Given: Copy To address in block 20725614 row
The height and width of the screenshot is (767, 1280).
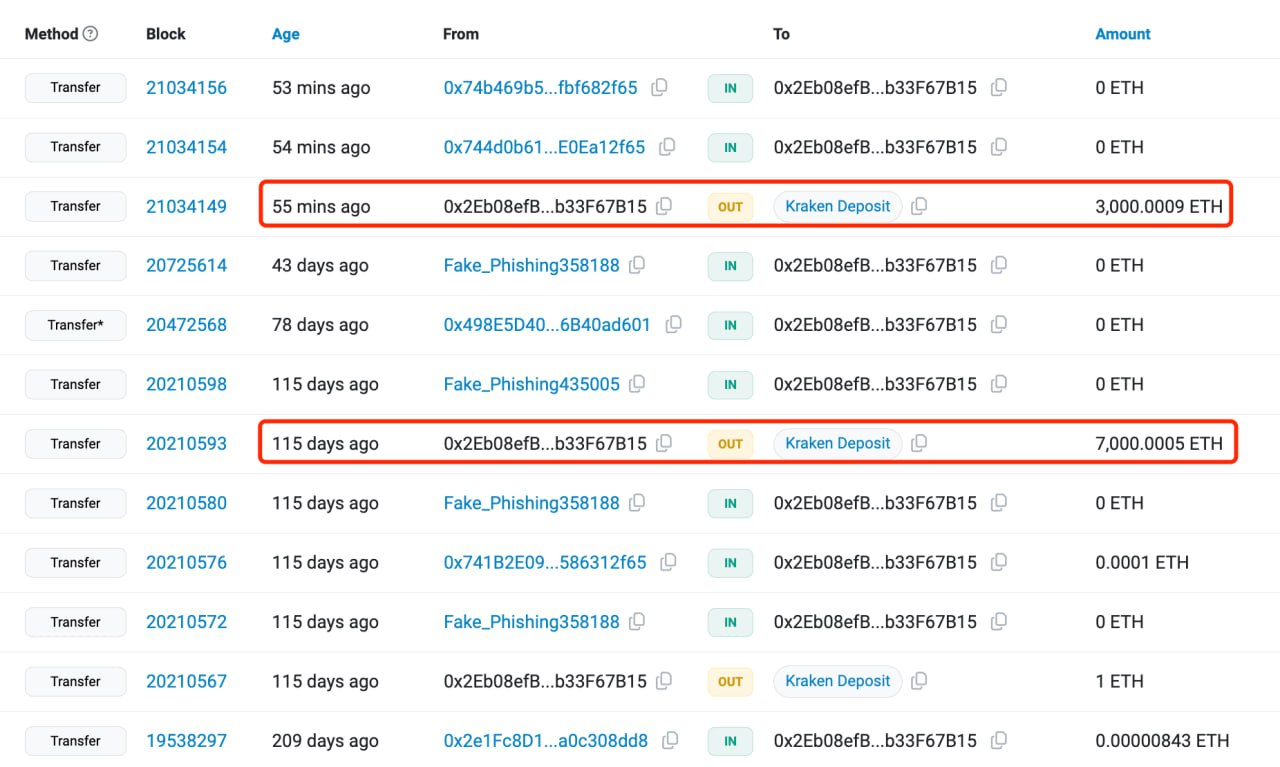Looking at the screenshot, I should [998, 266].
